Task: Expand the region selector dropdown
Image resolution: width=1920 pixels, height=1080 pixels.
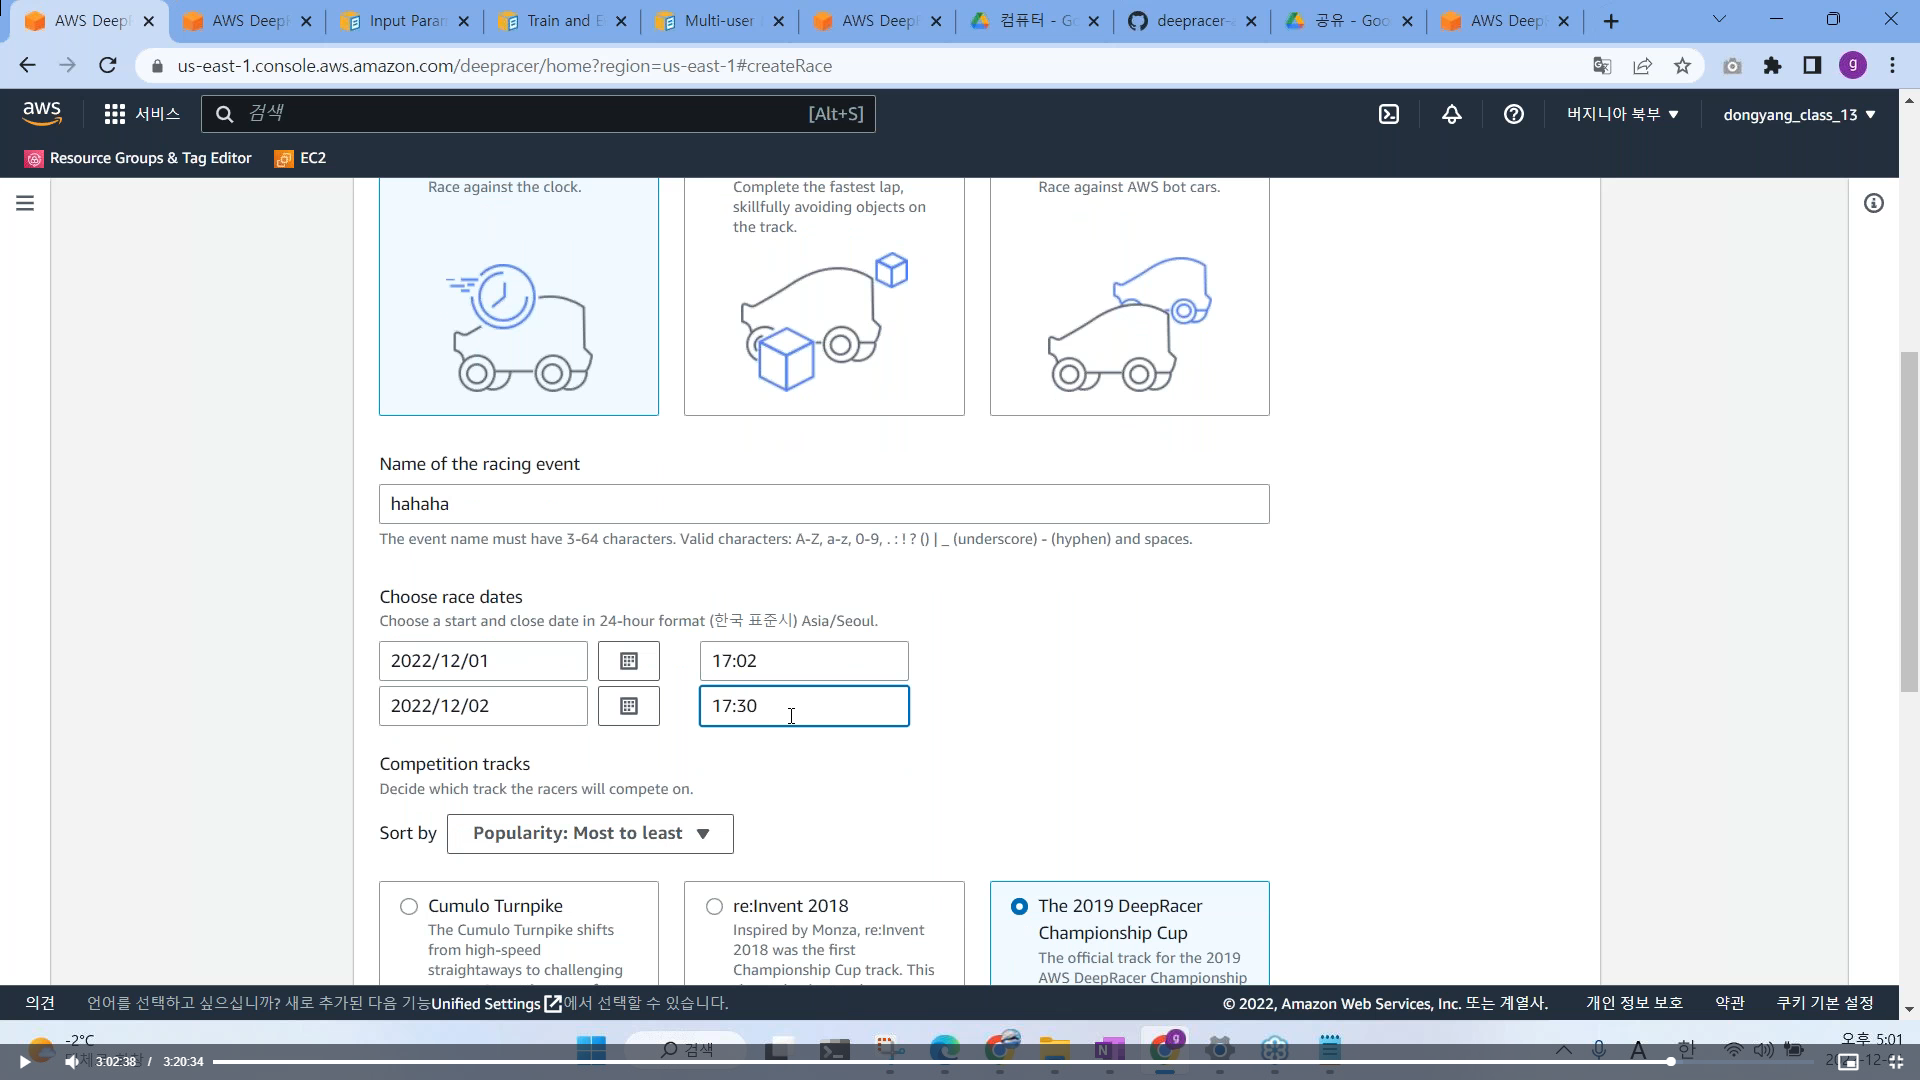Action: tap(1622, 114)
